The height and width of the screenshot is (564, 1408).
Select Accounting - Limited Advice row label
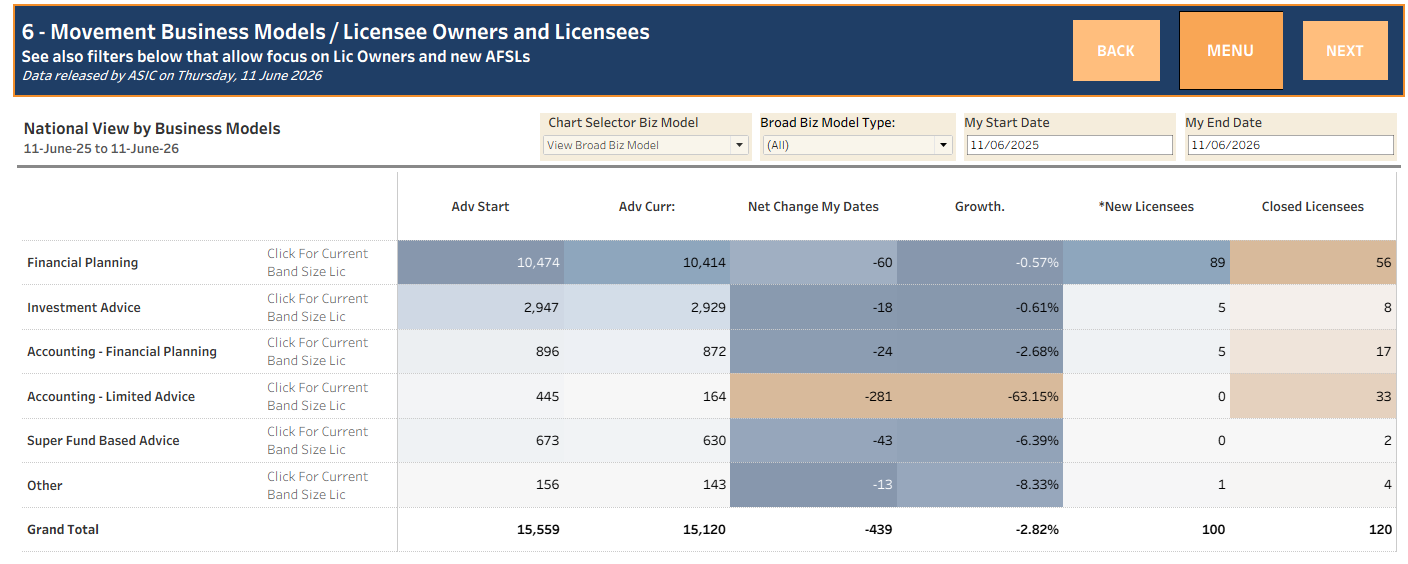point(111,396)
